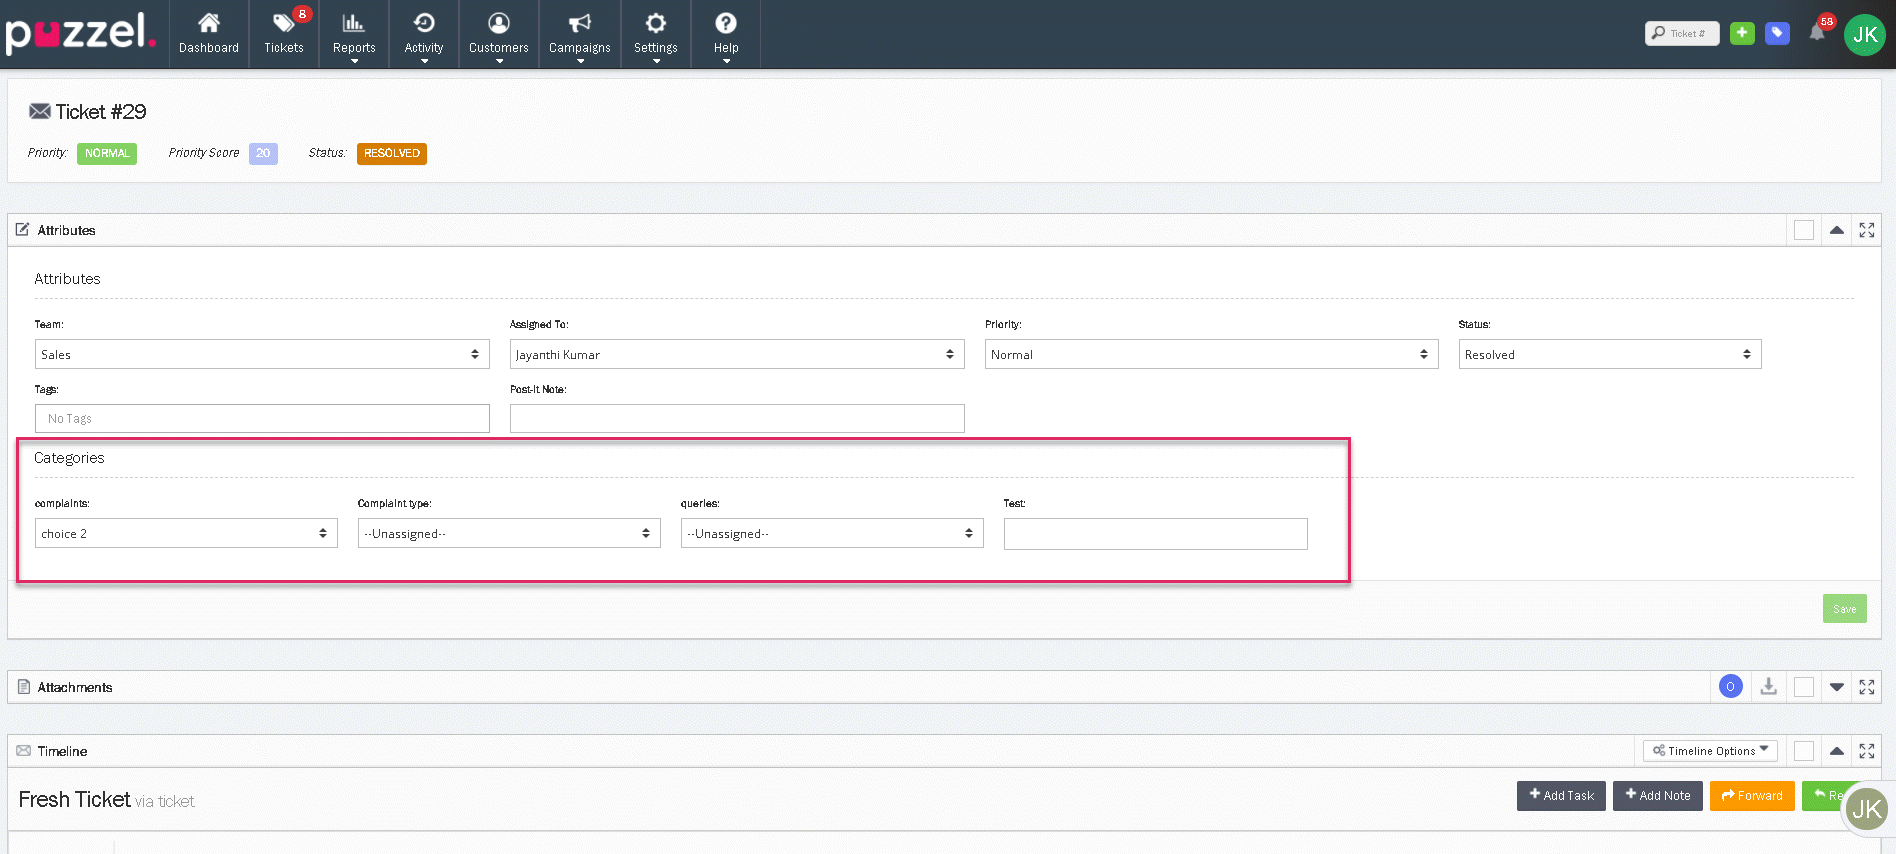Expand Attributes panel to fullscreen
This screenshot has width=1896, height=854.
pyautogui.click(x=1866, y=230)
